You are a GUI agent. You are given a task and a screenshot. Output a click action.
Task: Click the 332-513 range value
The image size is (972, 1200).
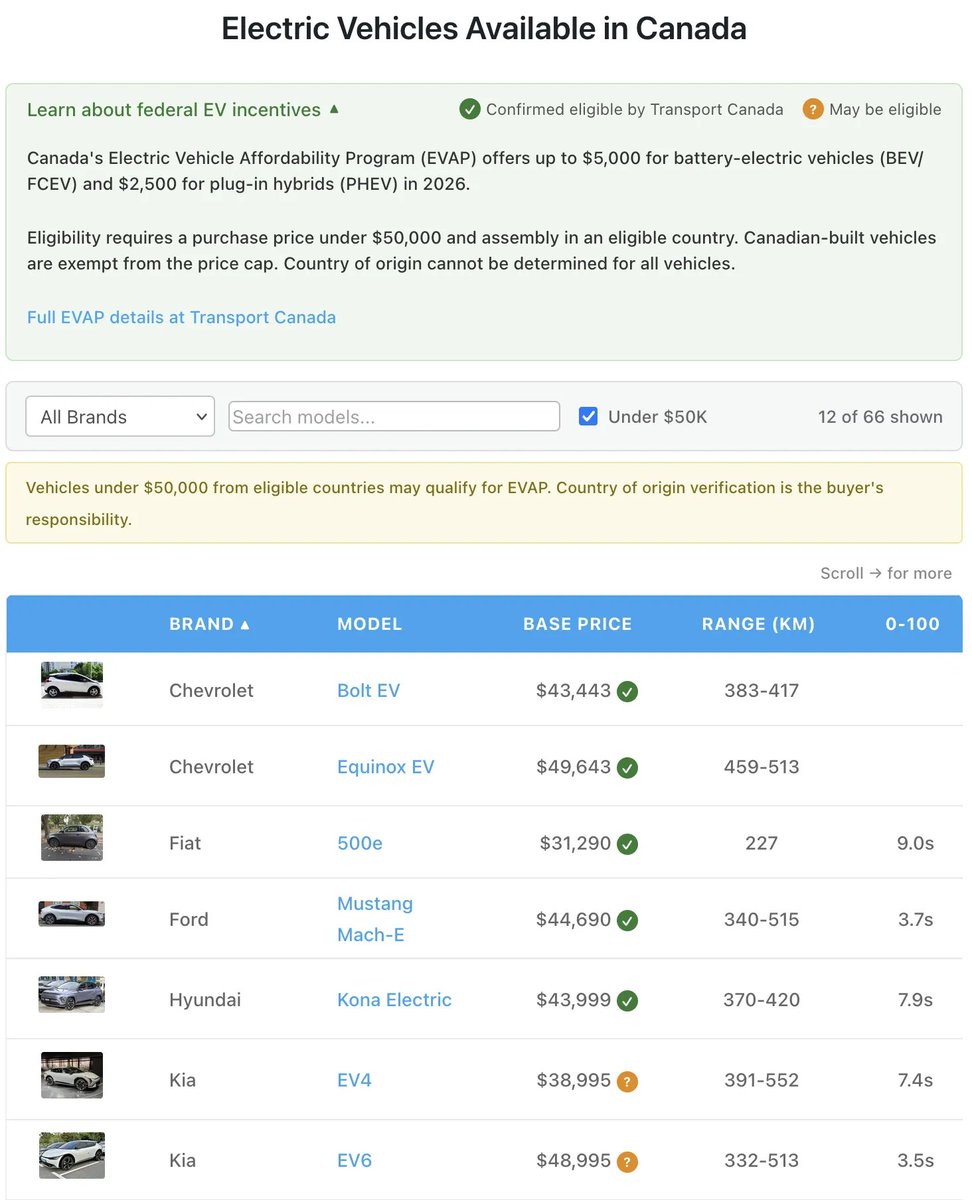[x=761, y=1161]
